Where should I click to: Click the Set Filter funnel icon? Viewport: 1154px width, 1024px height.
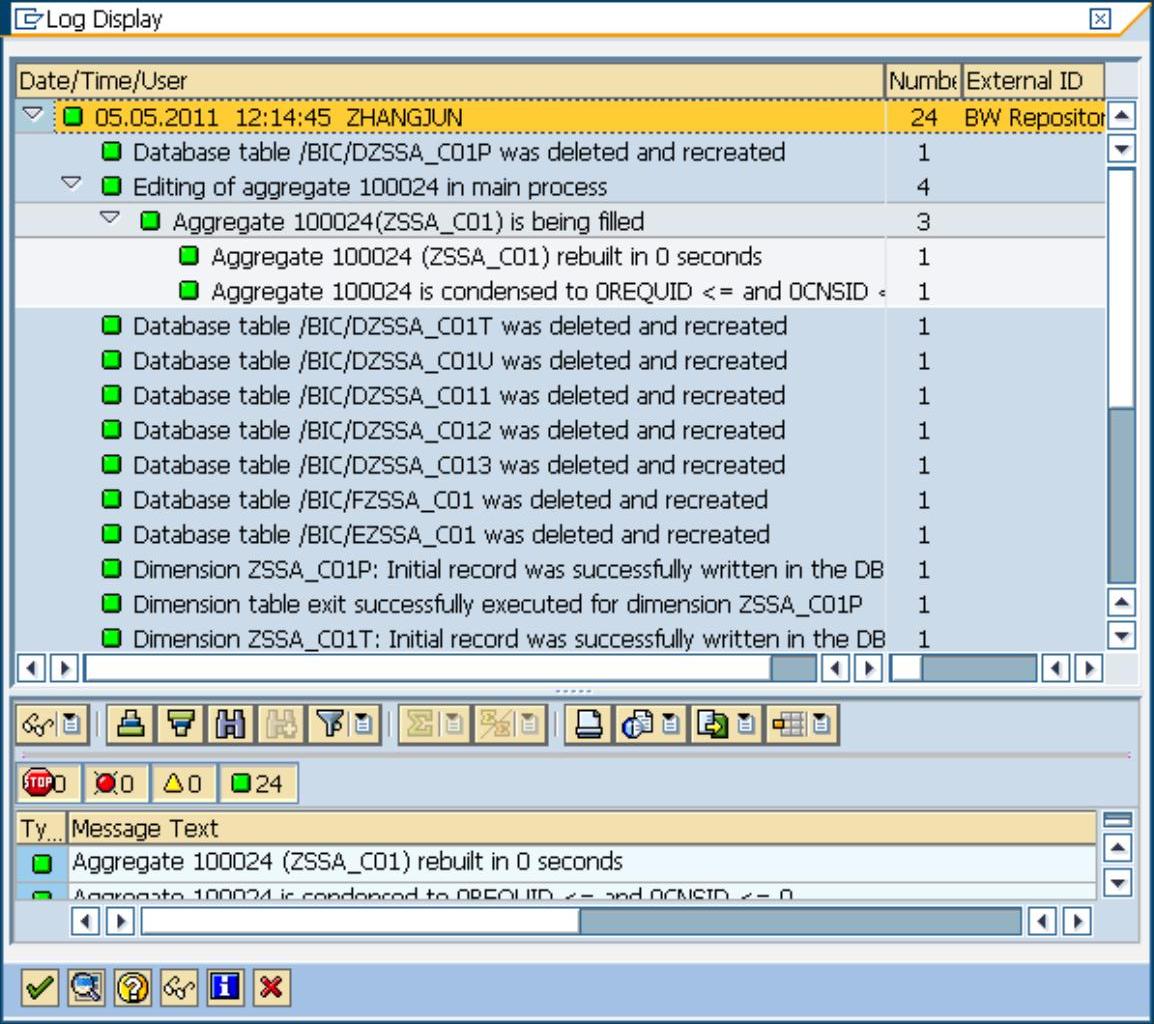pos(329,725)
